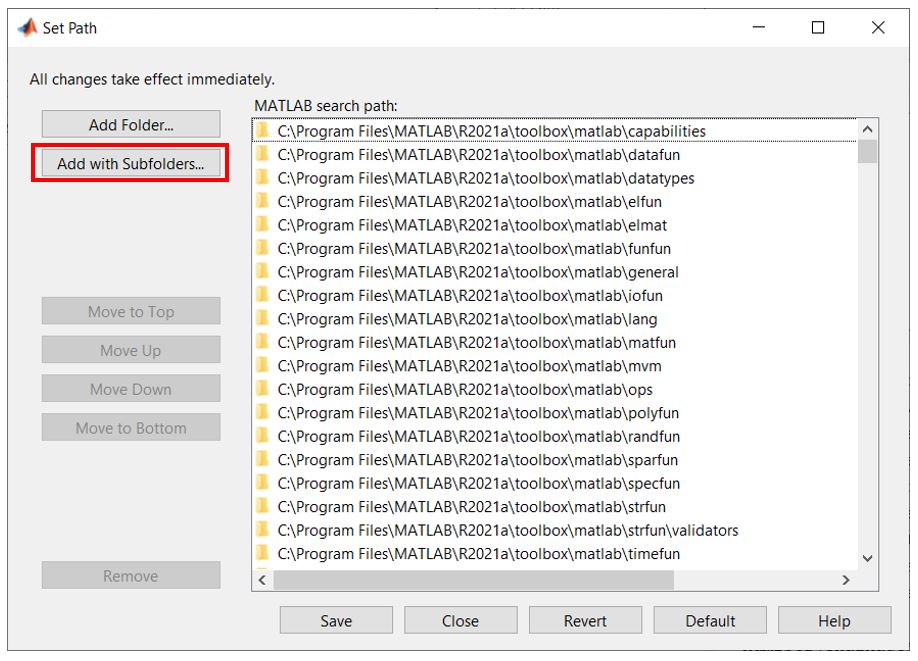Click the Move to Bottom button

click(131, 427)
